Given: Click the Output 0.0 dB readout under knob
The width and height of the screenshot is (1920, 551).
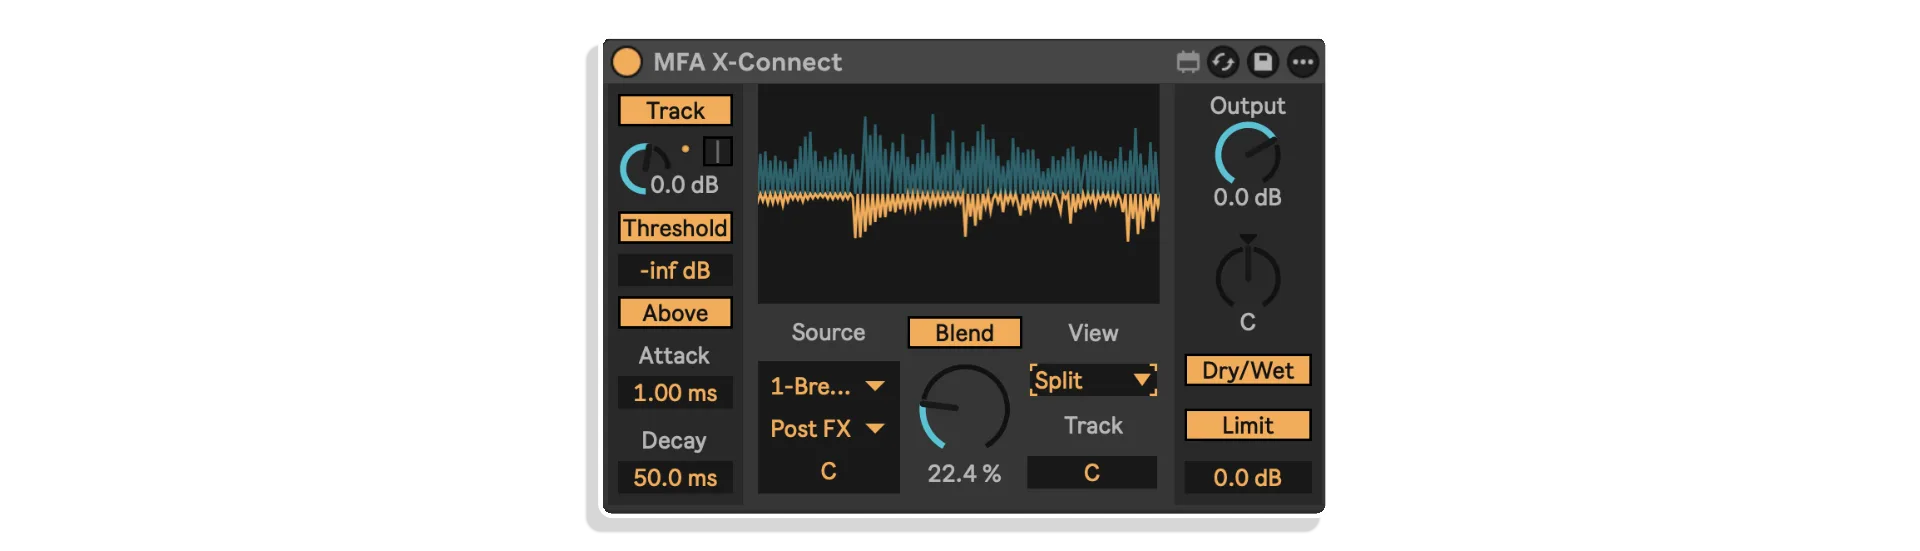Looking at the screenshot, I should [x=1247, y=198].
